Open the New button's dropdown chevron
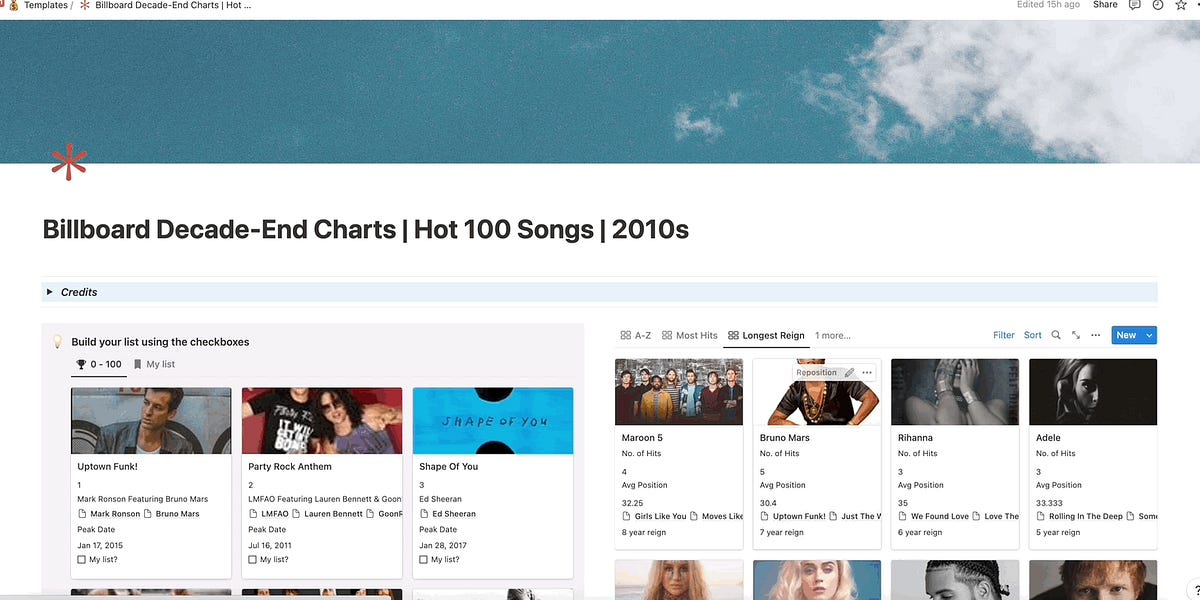The height and width of the screenshot is (600, 1200). point(1150,335)
